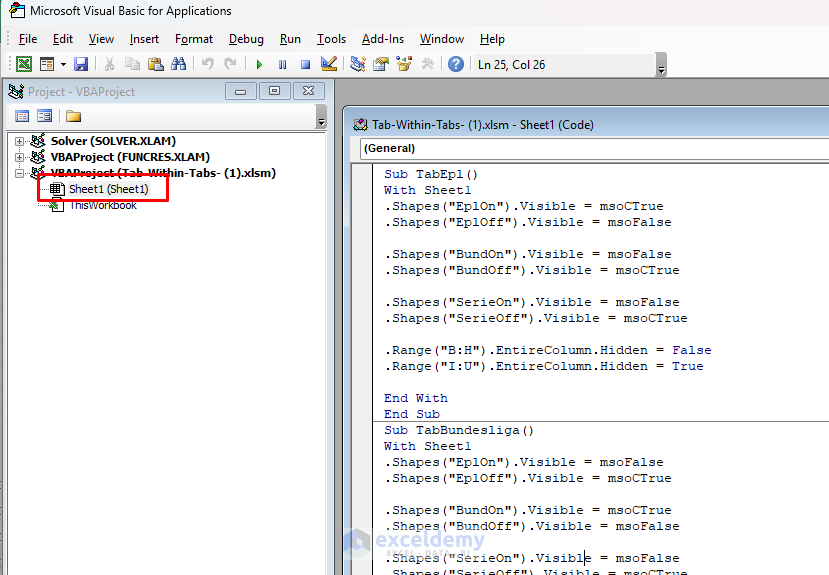Open the View menu
829x575 pixels.
(x=101, y=39)
